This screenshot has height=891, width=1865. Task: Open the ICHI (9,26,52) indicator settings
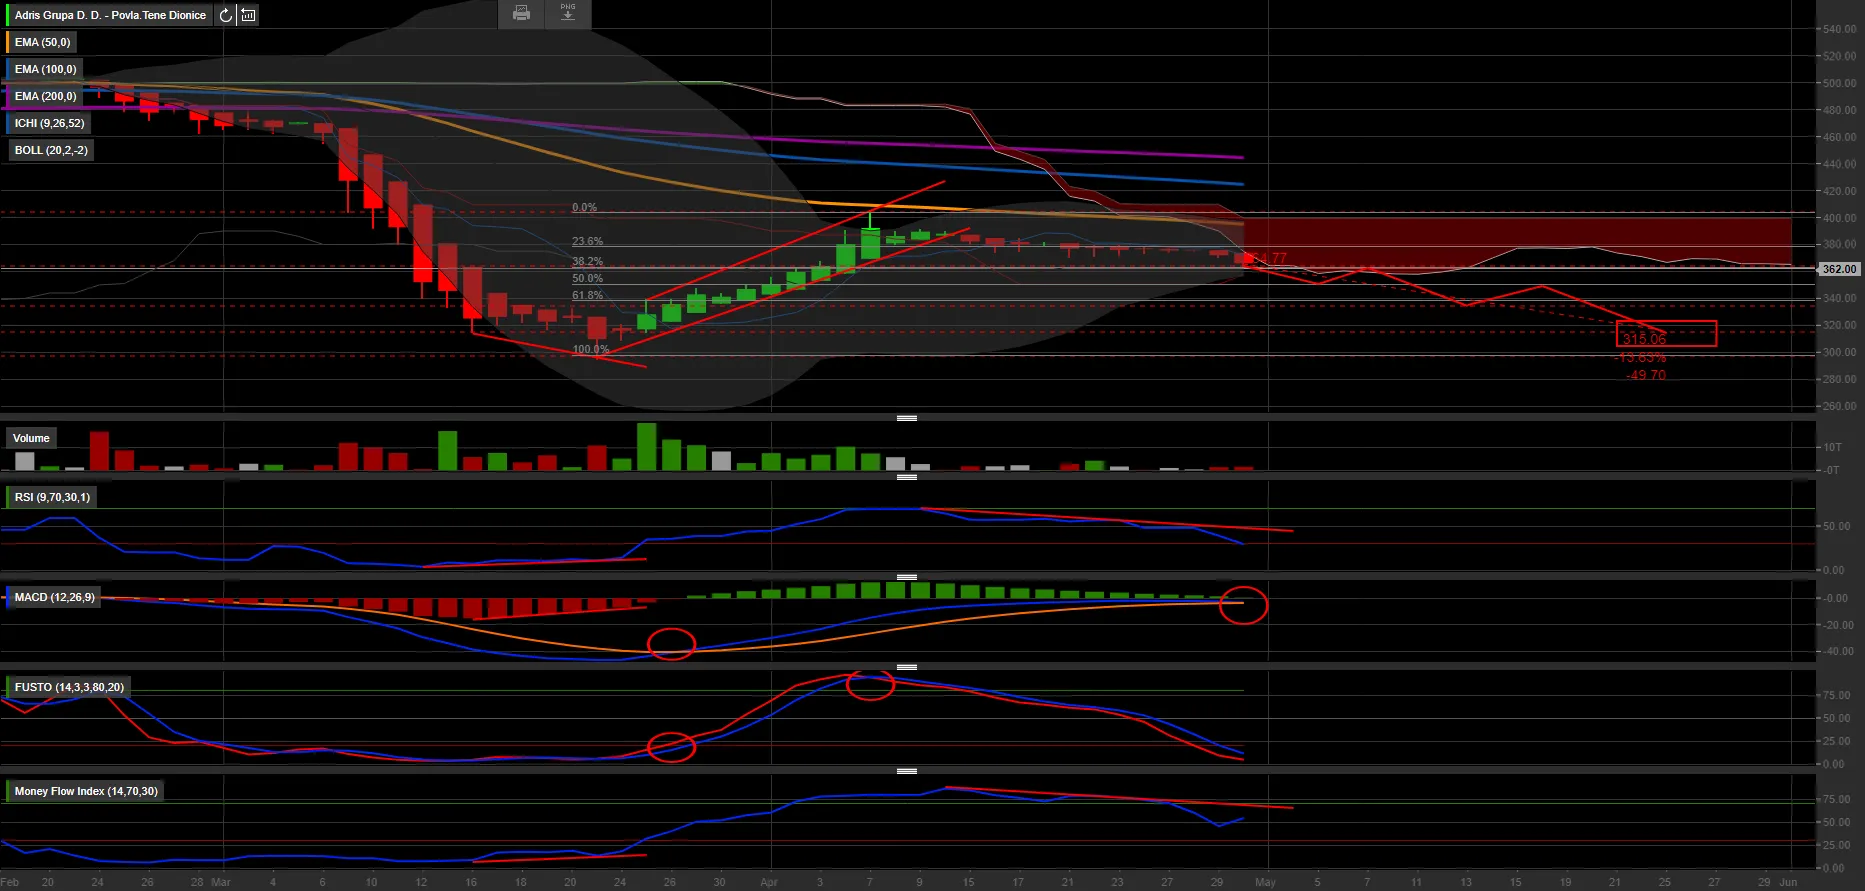tap(49, 123)
